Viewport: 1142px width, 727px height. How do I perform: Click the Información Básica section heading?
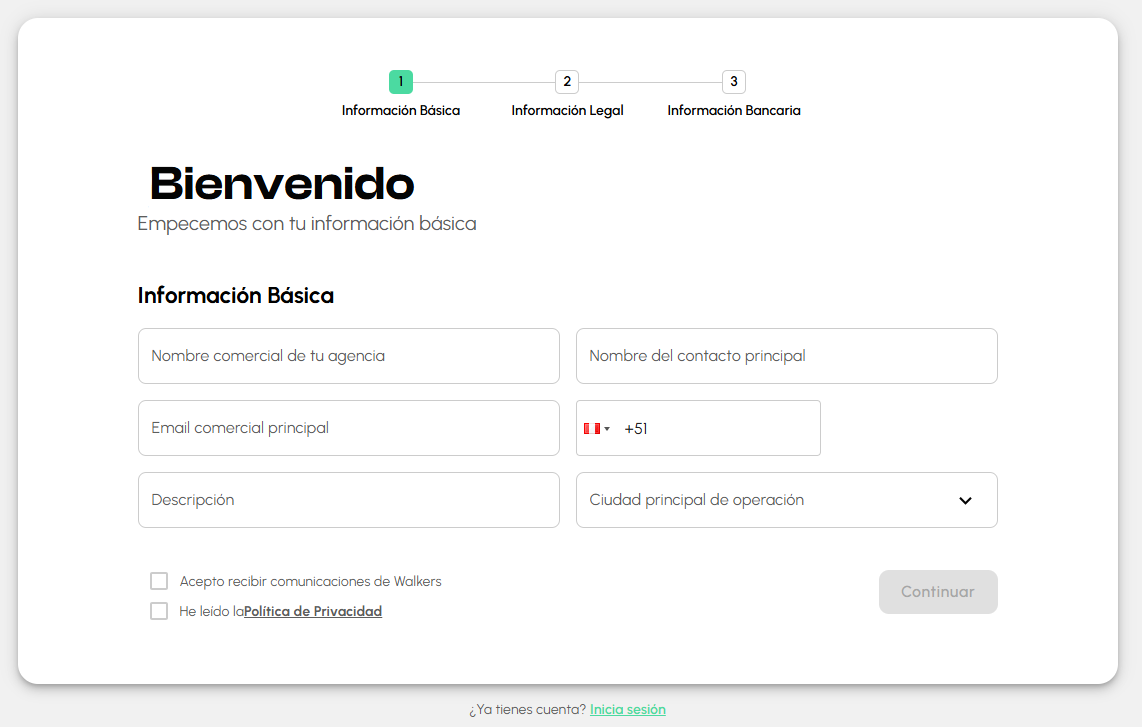235,295
